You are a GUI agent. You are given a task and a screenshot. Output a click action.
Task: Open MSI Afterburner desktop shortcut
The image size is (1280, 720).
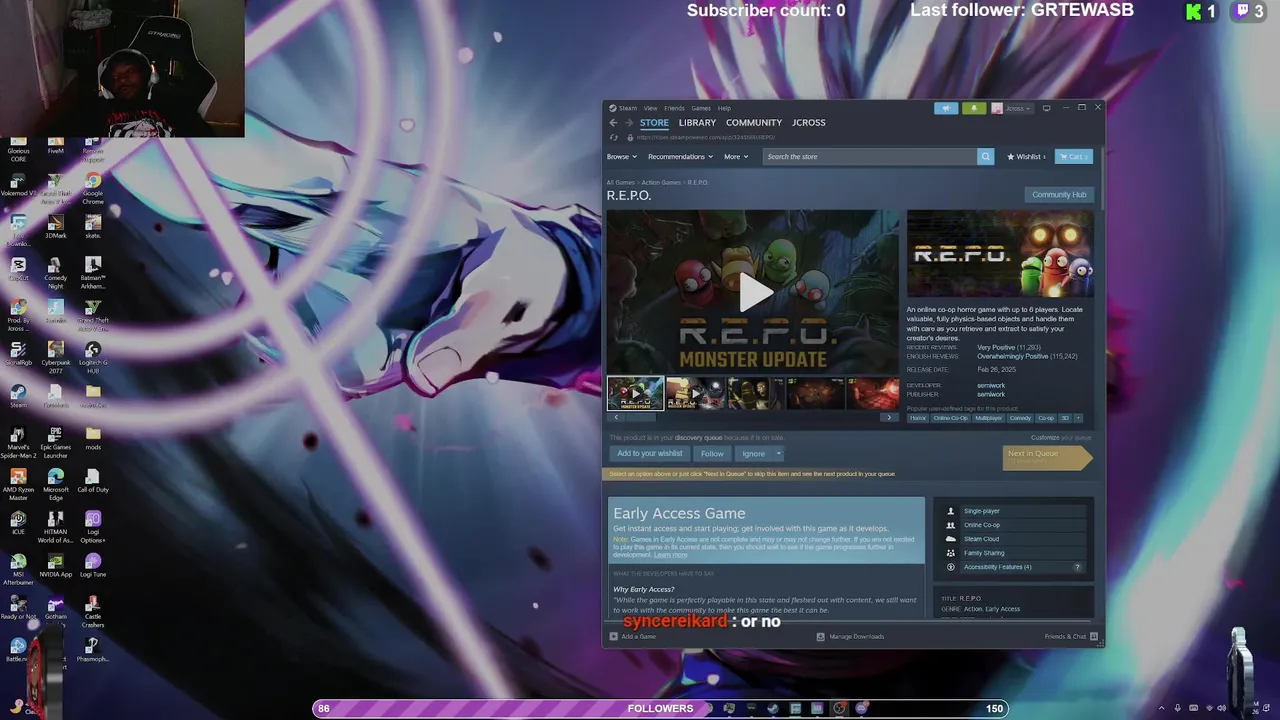pos(18,570)
